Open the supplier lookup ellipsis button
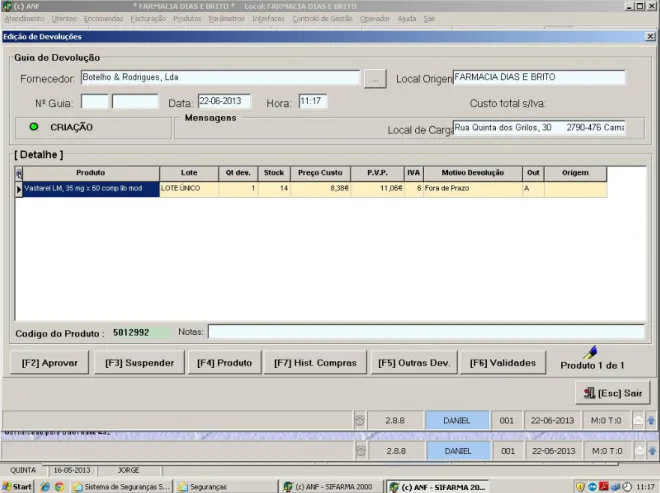Viewport: 660px width, 493px height. pos(375,79)
